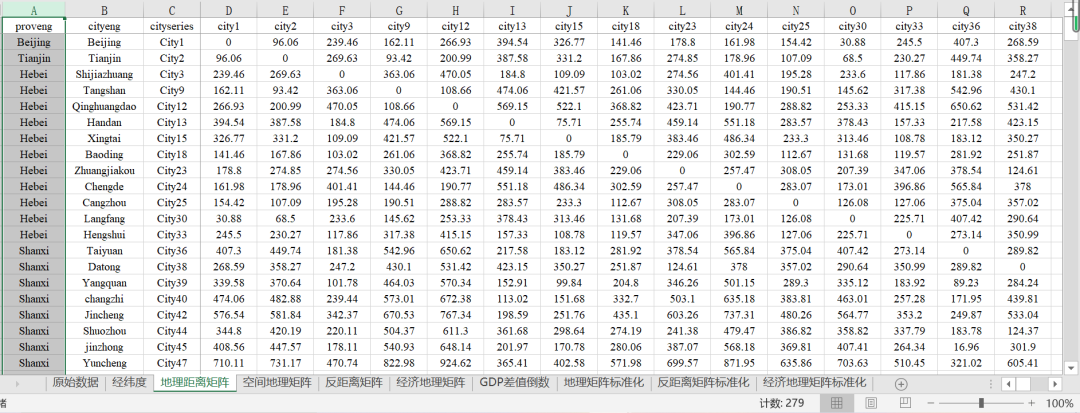Click the cell with value 822.98

click(399, 363)
